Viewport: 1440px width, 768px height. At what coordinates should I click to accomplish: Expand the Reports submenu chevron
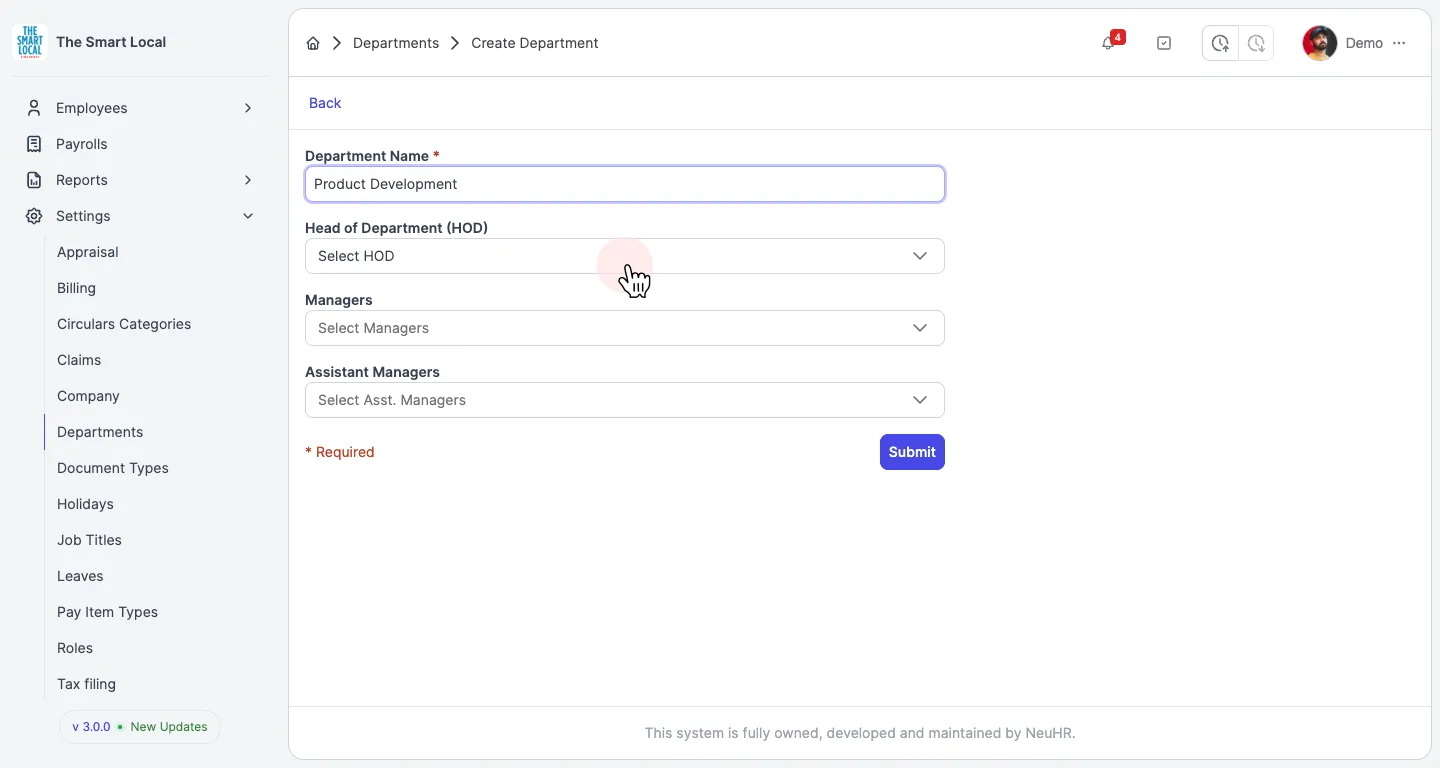[x=248, y=180]
